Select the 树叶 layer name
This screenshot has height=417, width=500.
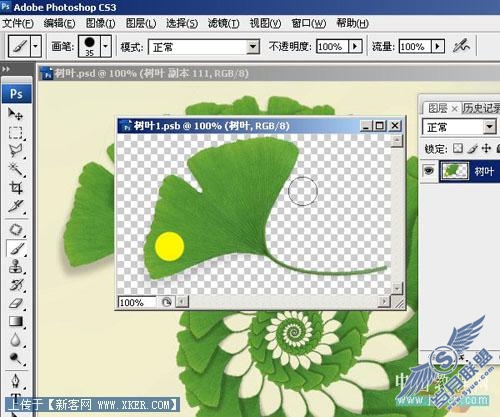(484, 171)
